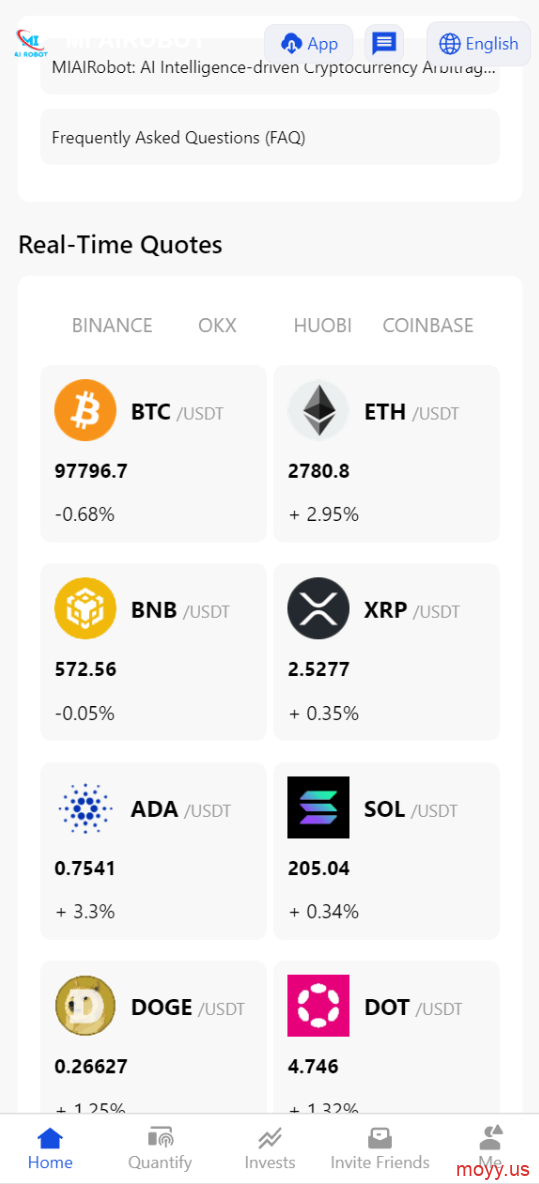Click the Solana SOL logo
The height and width of the screenshot is (1184, 539).
pos(319,807)
